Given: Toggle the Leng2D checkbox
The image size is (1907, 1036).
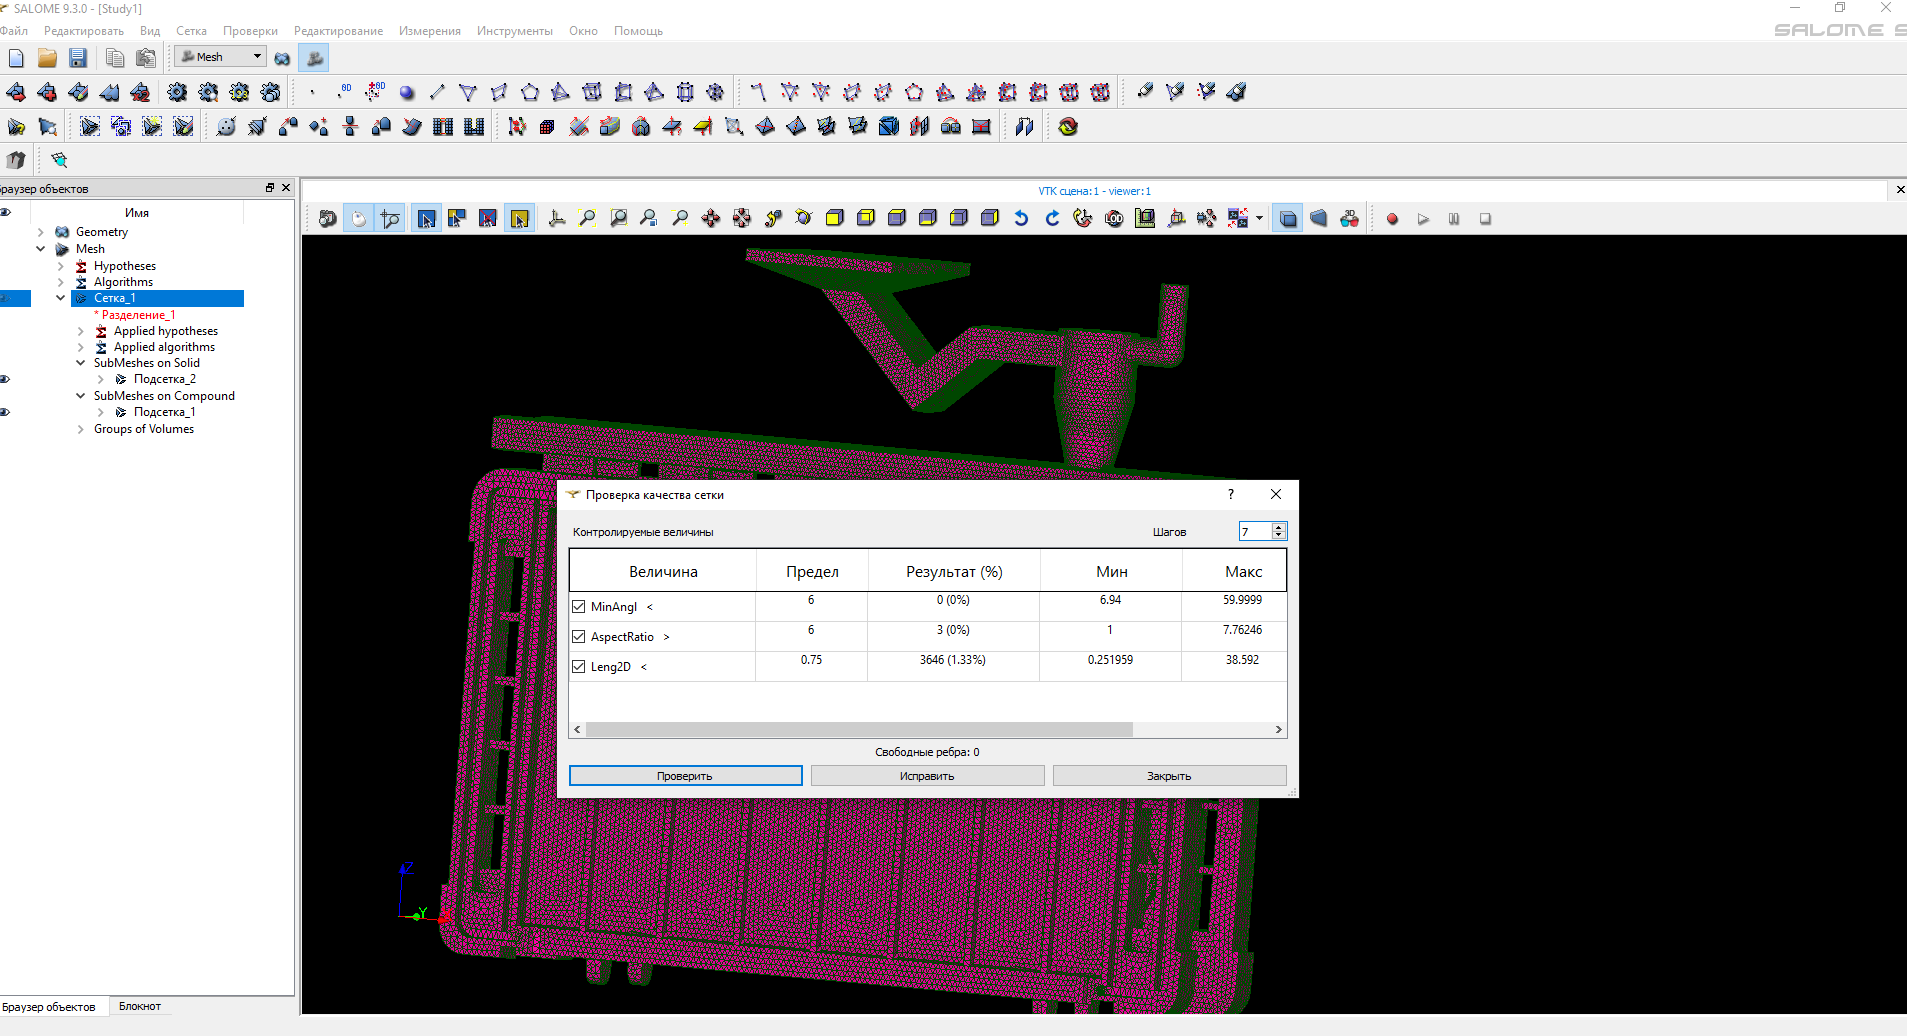Looking at the screenshot, I should point(579,667).
